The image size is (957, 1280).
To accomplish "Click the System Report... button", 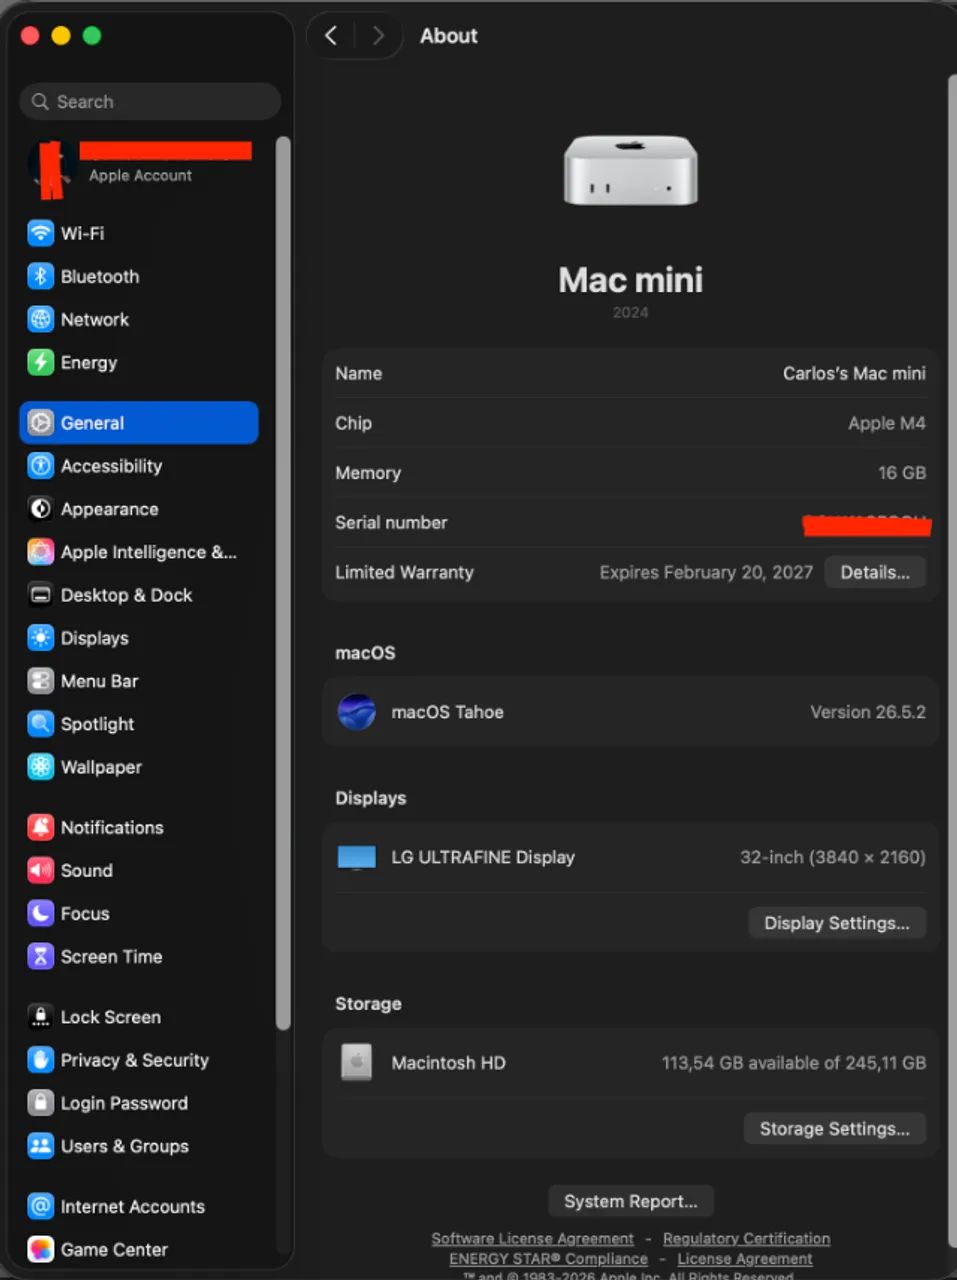I will (x=631, y=1201).
